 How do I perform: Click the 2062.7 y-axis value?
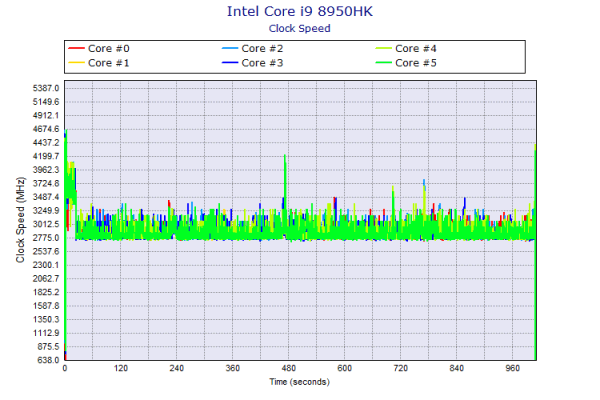click(x=46, y=279)
